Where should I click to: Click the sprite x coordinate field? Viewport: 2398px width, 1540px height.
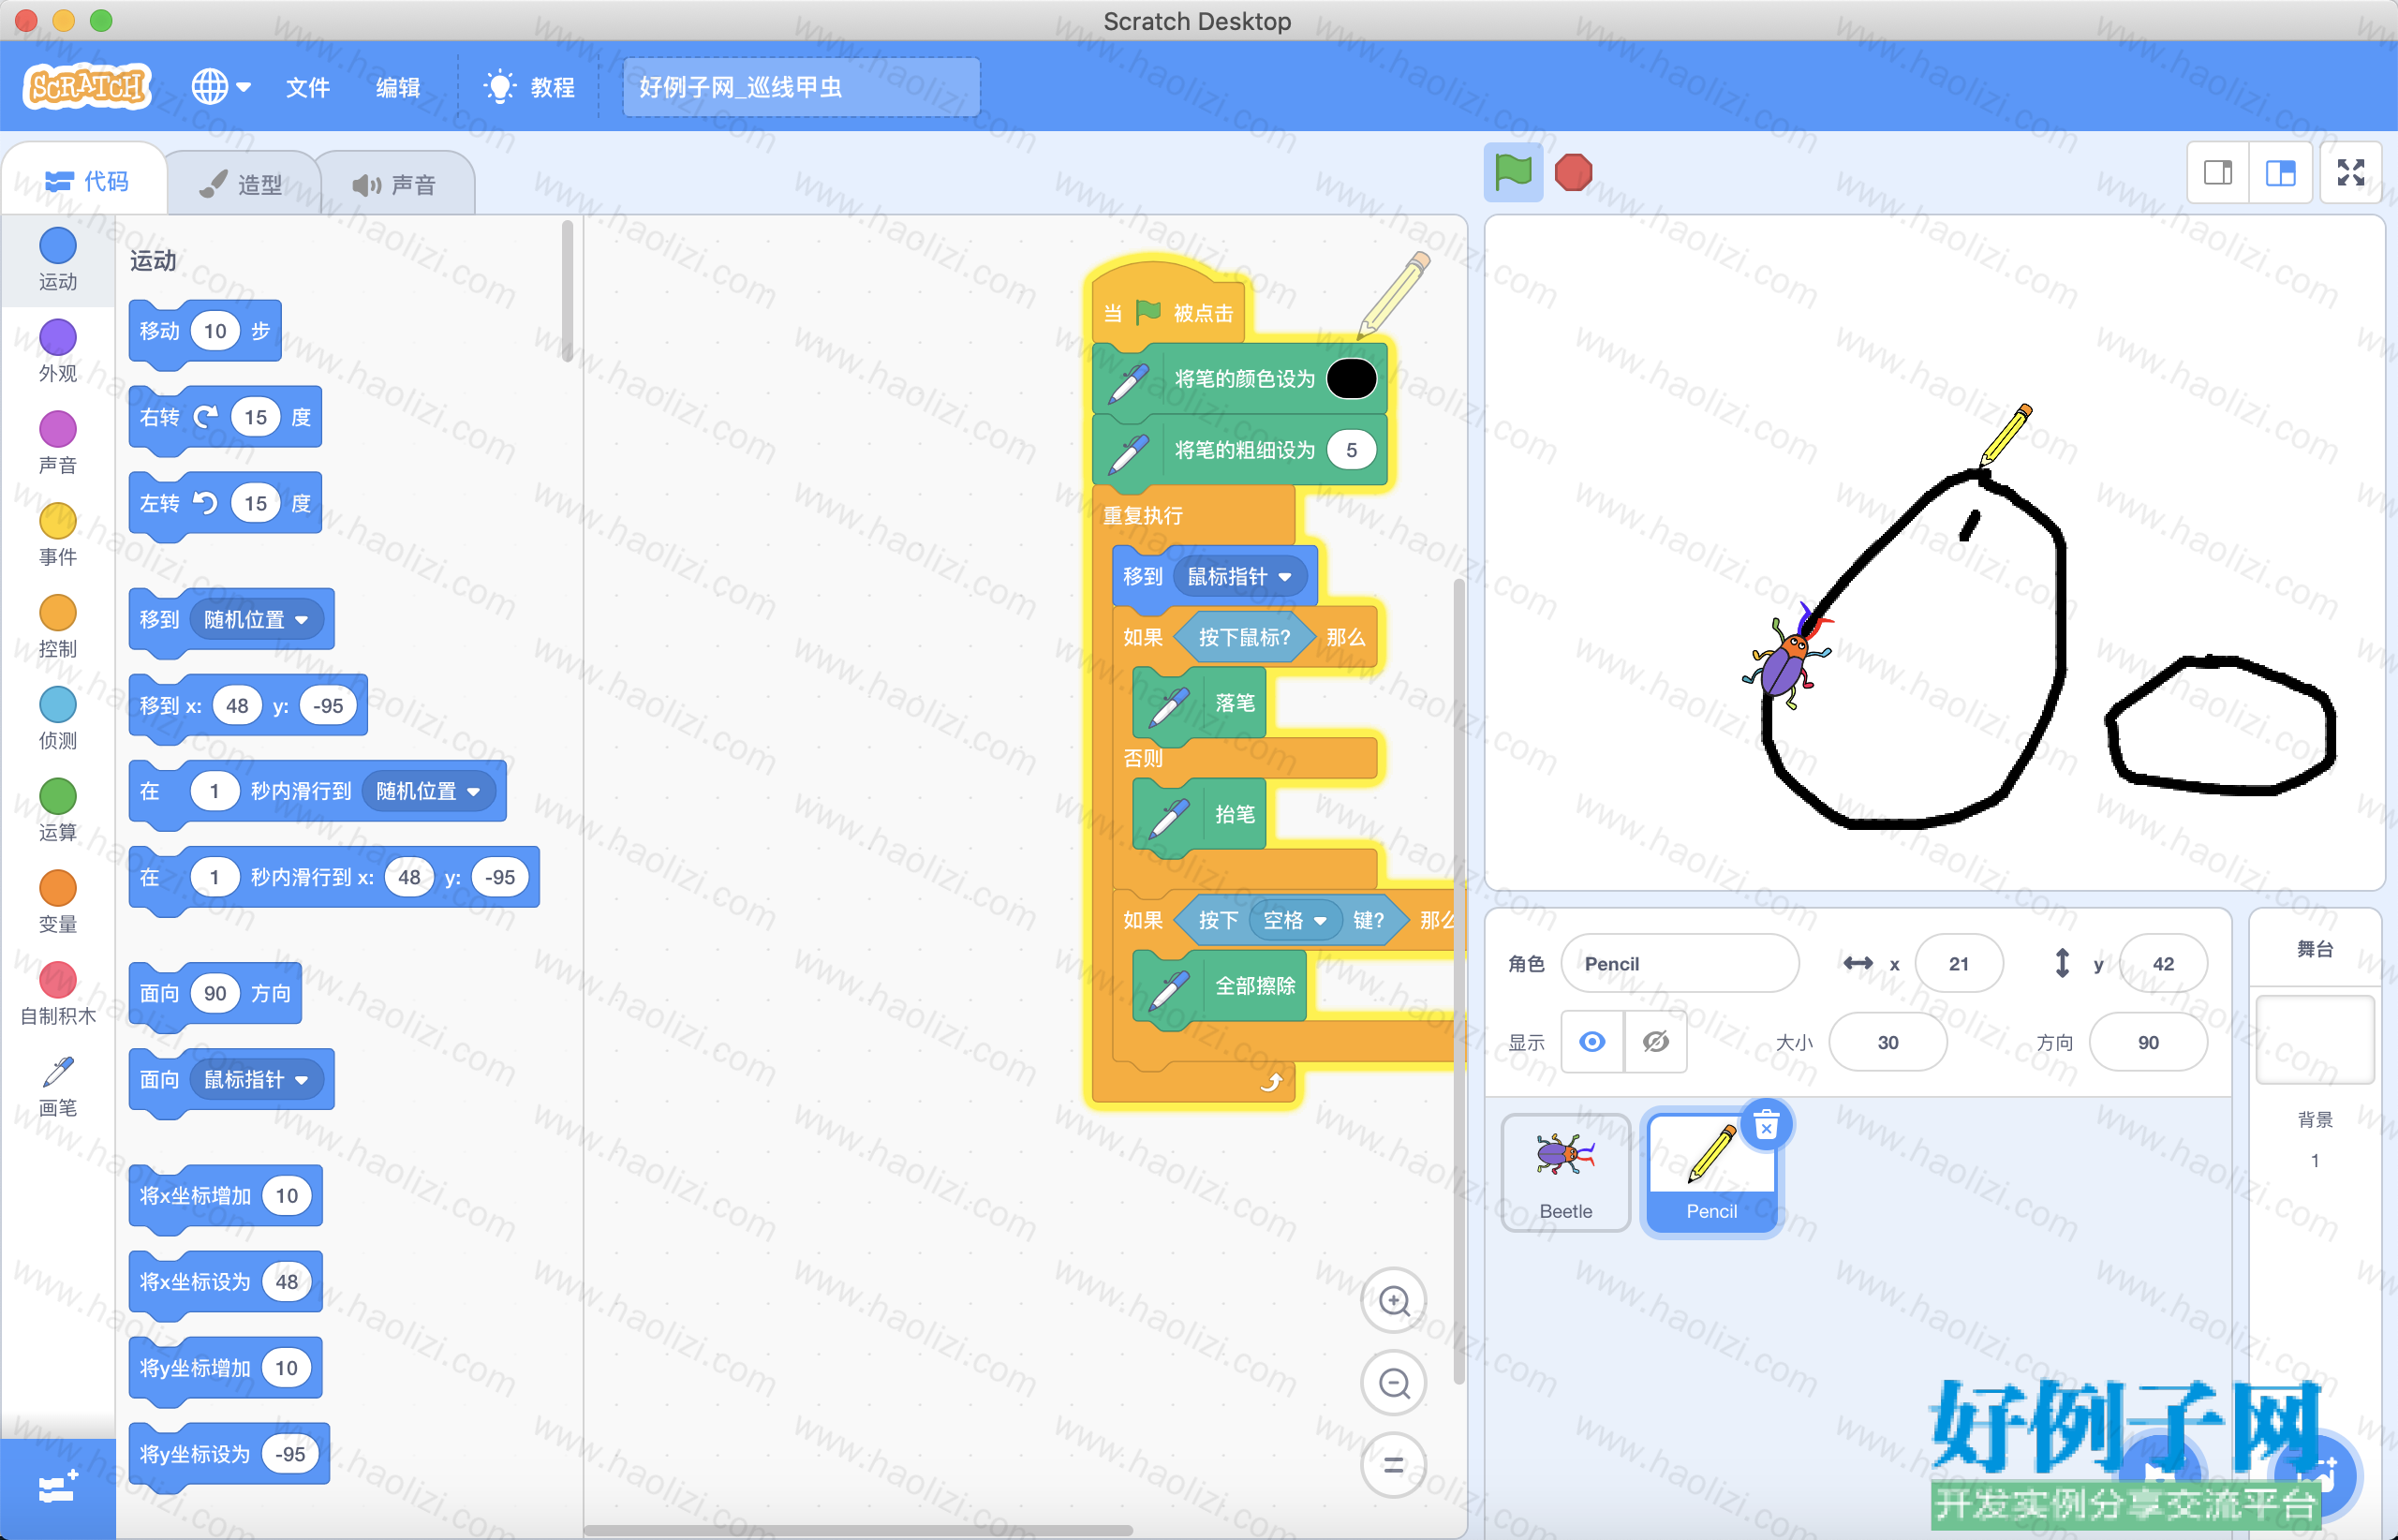[1959, 963]
